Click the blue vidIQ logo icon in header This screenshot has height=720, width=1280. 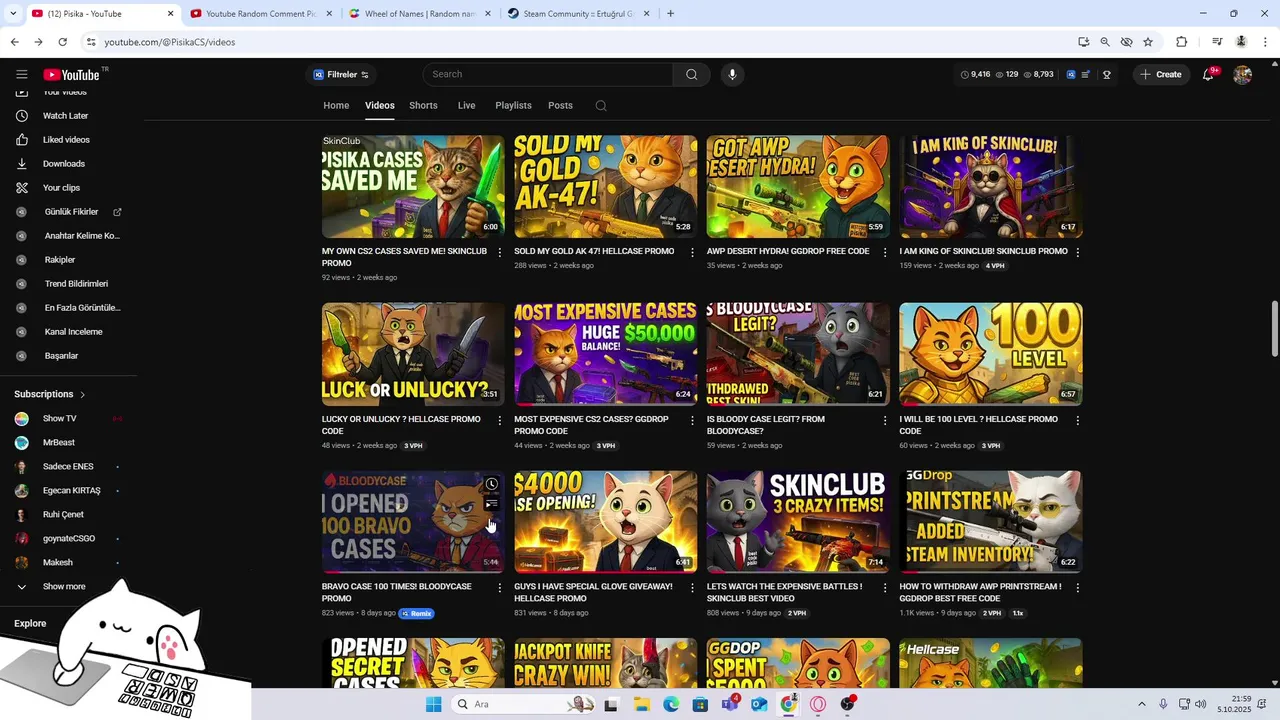coord(1071,74)
